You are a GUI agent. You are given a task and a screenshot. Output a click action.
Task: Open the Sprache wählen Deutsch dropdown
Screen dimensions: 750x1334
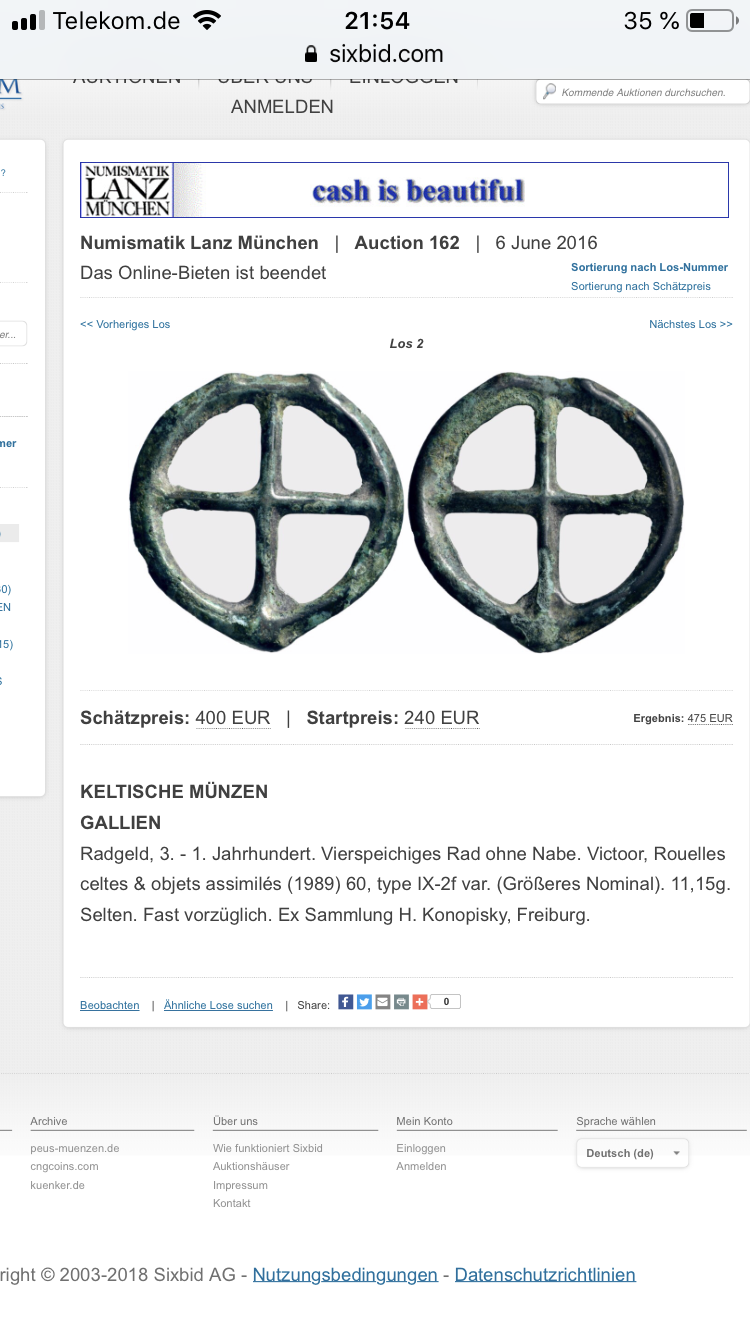click(x=632, y=1153)
